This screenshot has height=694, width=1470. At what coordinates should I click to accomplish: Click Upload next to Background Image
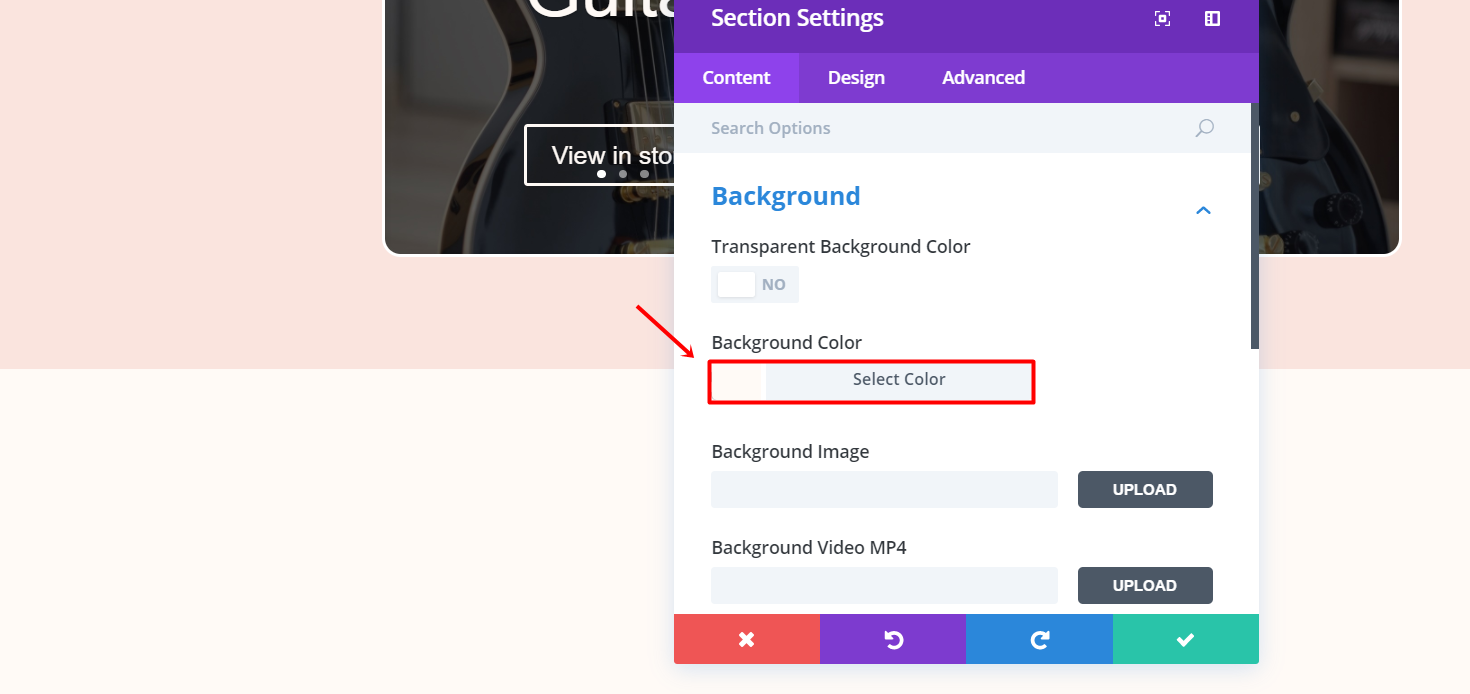[x=1145, y=490]
